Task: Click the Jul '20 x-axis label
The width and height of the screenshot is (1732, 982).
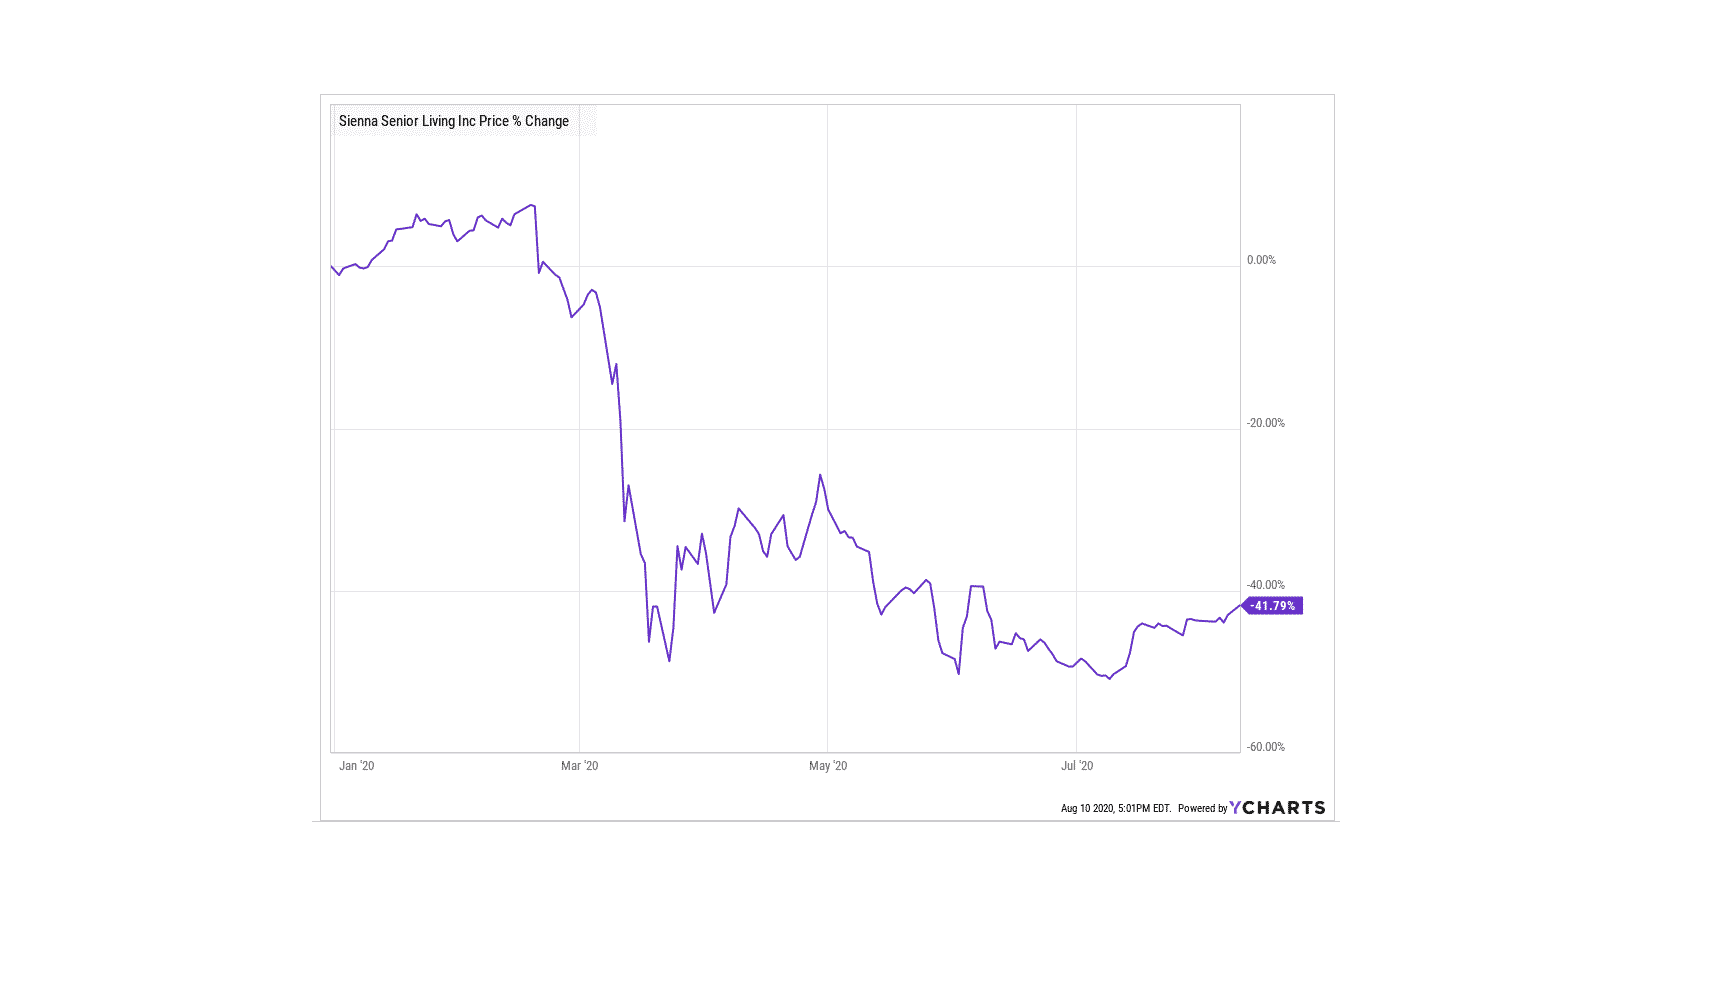Action: coord(1076,766)
